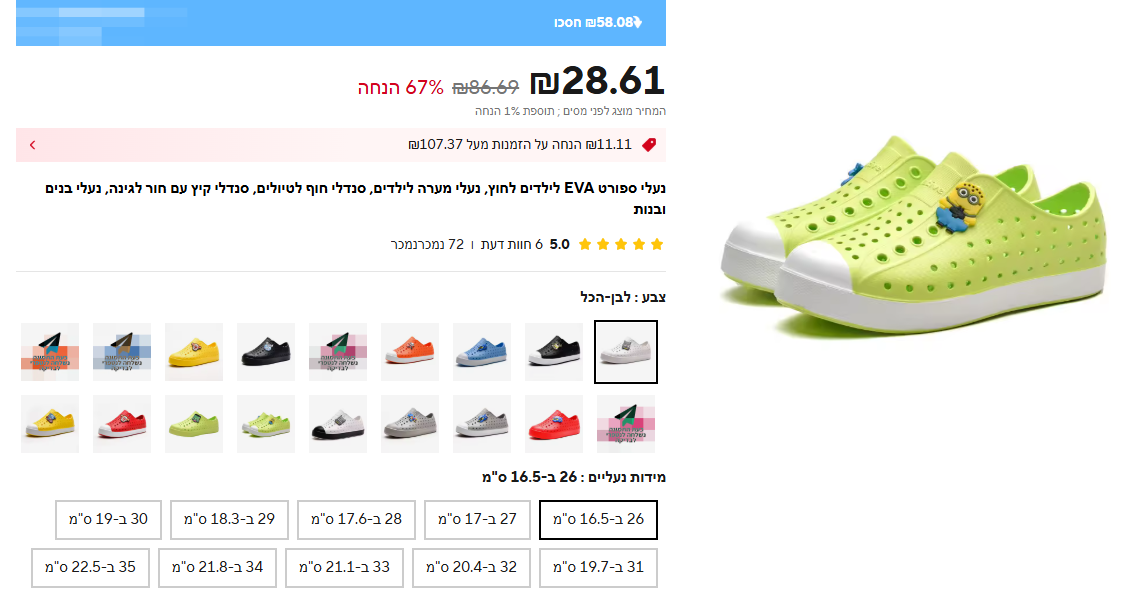Image resolution: width=1148 pixels, height=606 pixels.
Task: Select the orange shoe color swatch
Action: coord(410,351)
